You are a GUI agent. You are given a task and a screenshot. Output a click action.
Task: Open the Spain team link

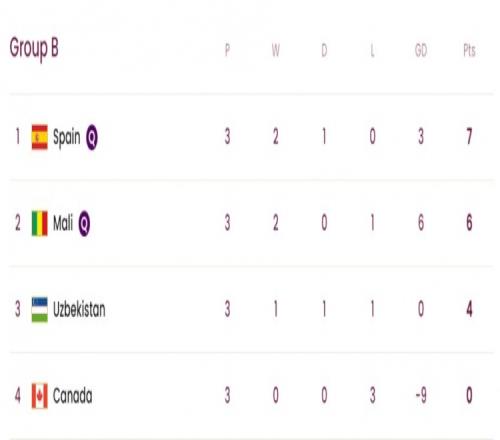[x=67, y=137]
